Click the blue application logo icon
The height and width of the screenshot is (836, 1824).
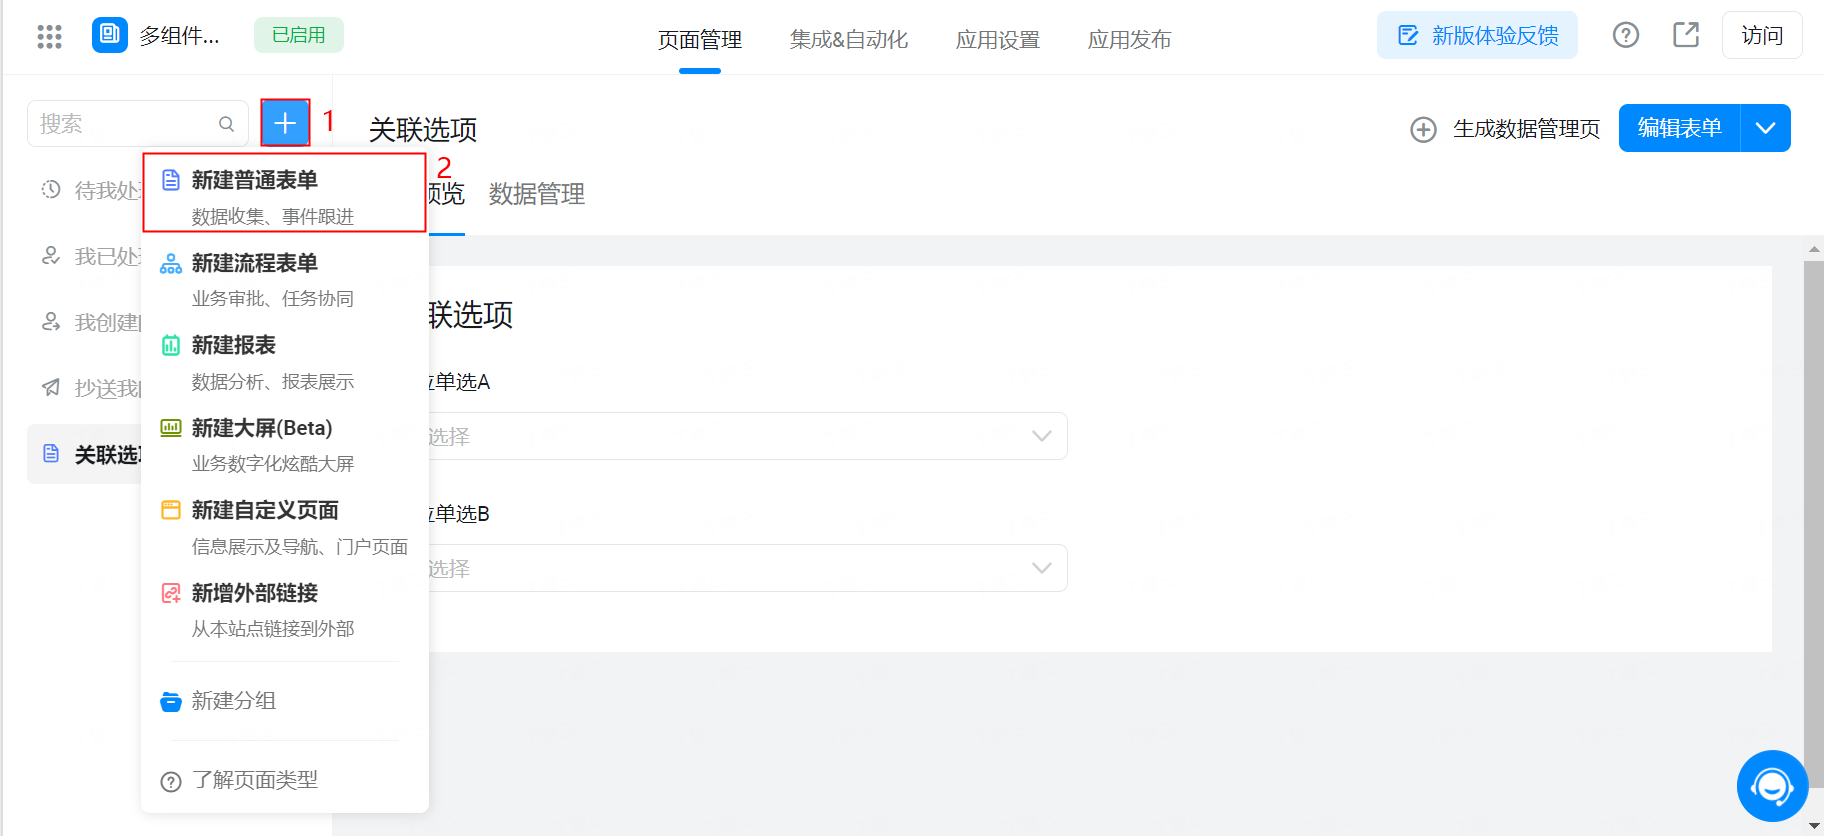[x=110, y=35]
